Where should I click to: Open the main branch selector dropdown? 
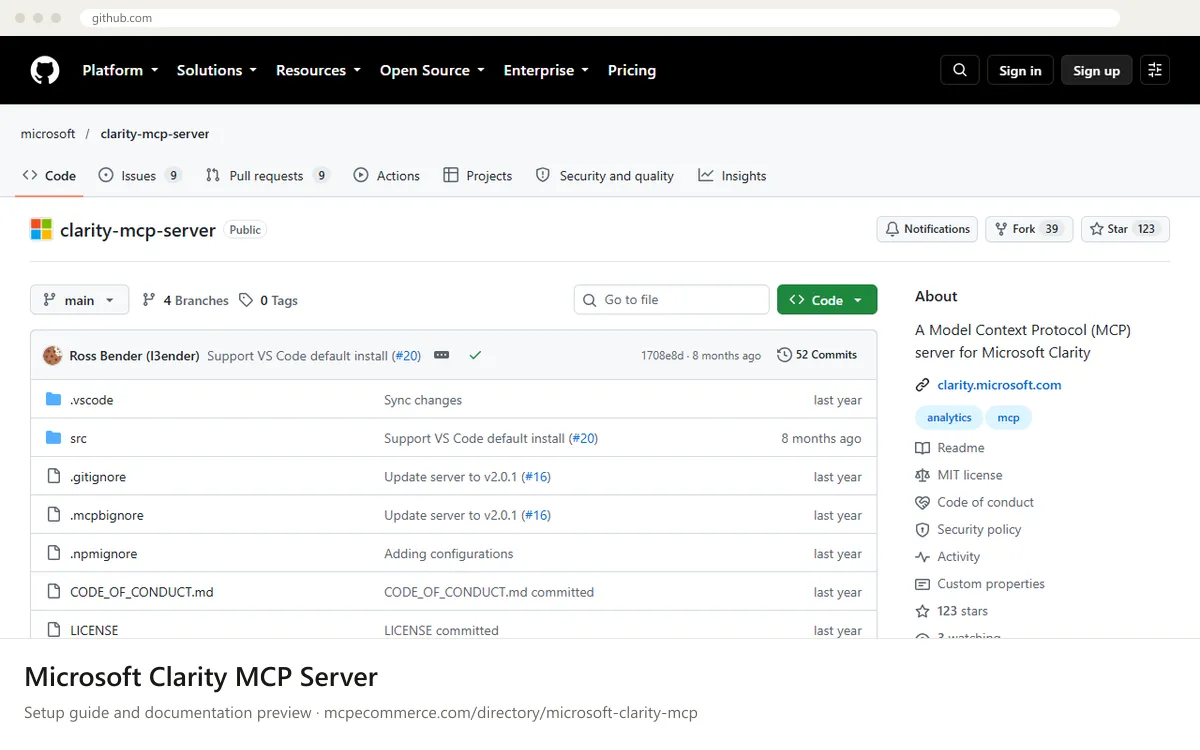coord(80,300)
